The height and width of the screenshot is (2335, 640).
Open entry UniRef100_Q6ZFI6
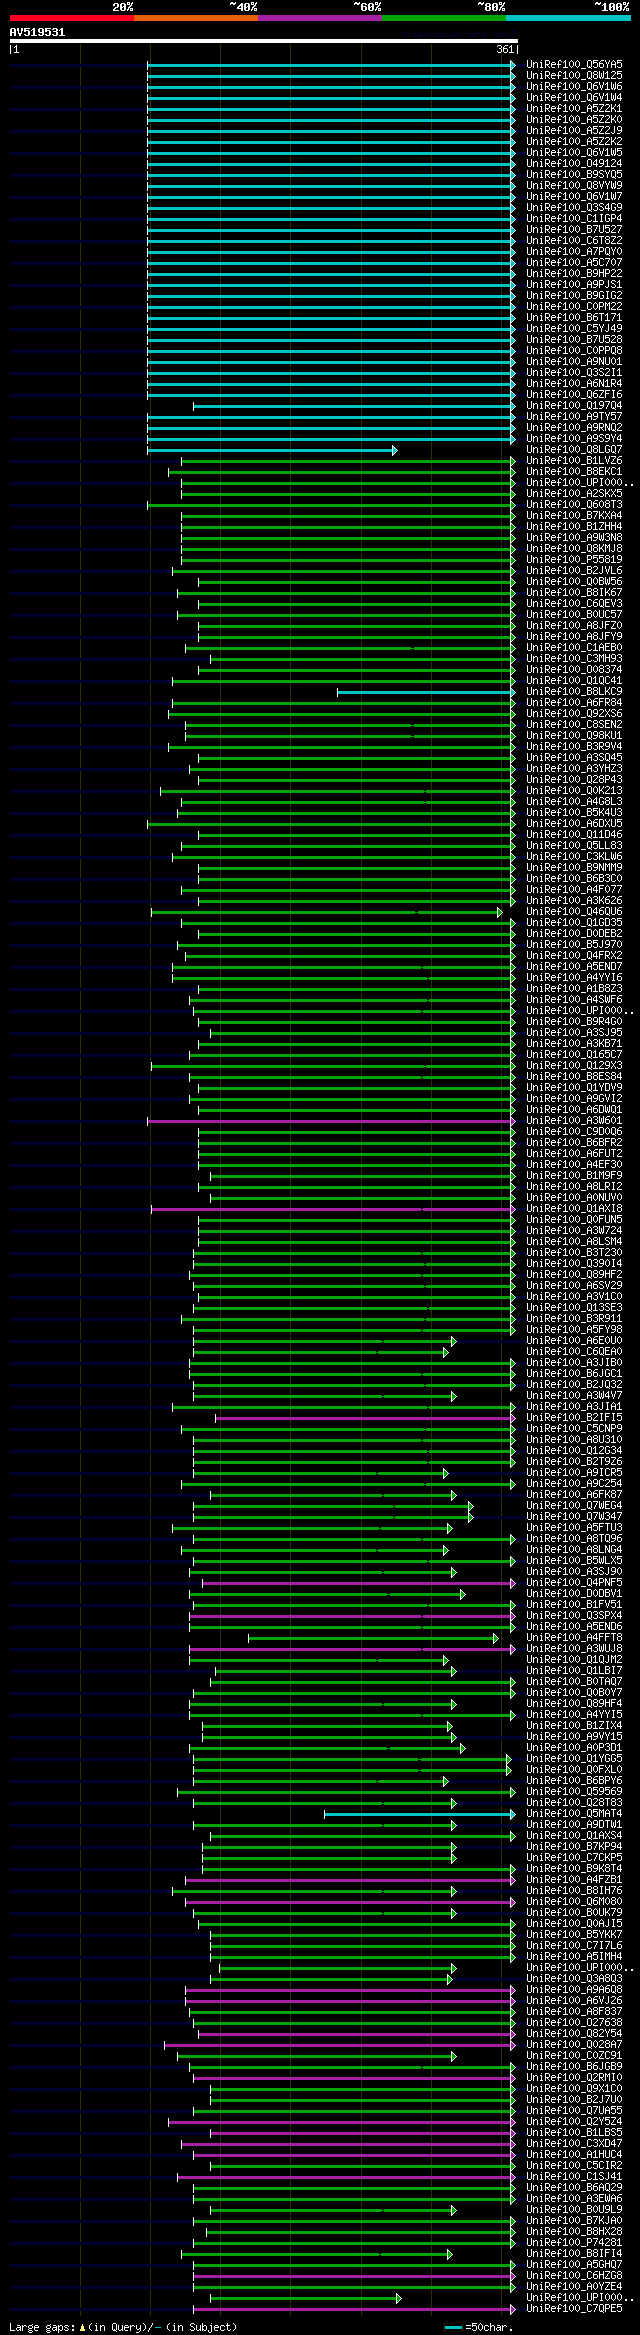pos(574,395)
